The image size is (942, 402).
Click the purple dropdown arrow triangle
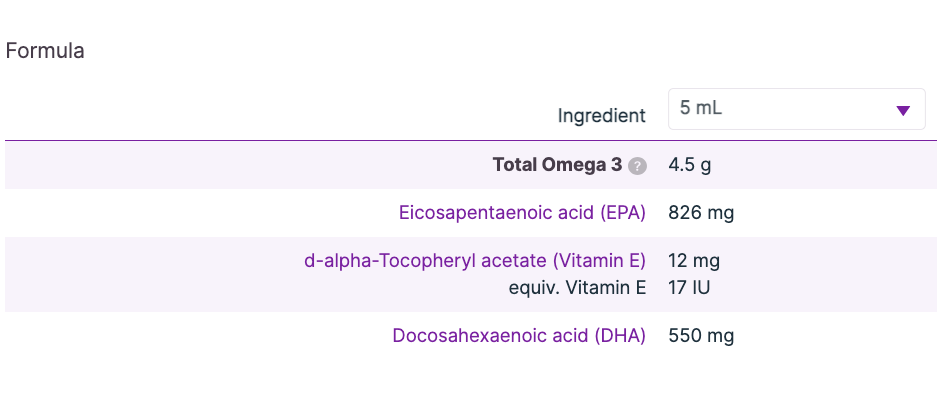click(903, 110)
